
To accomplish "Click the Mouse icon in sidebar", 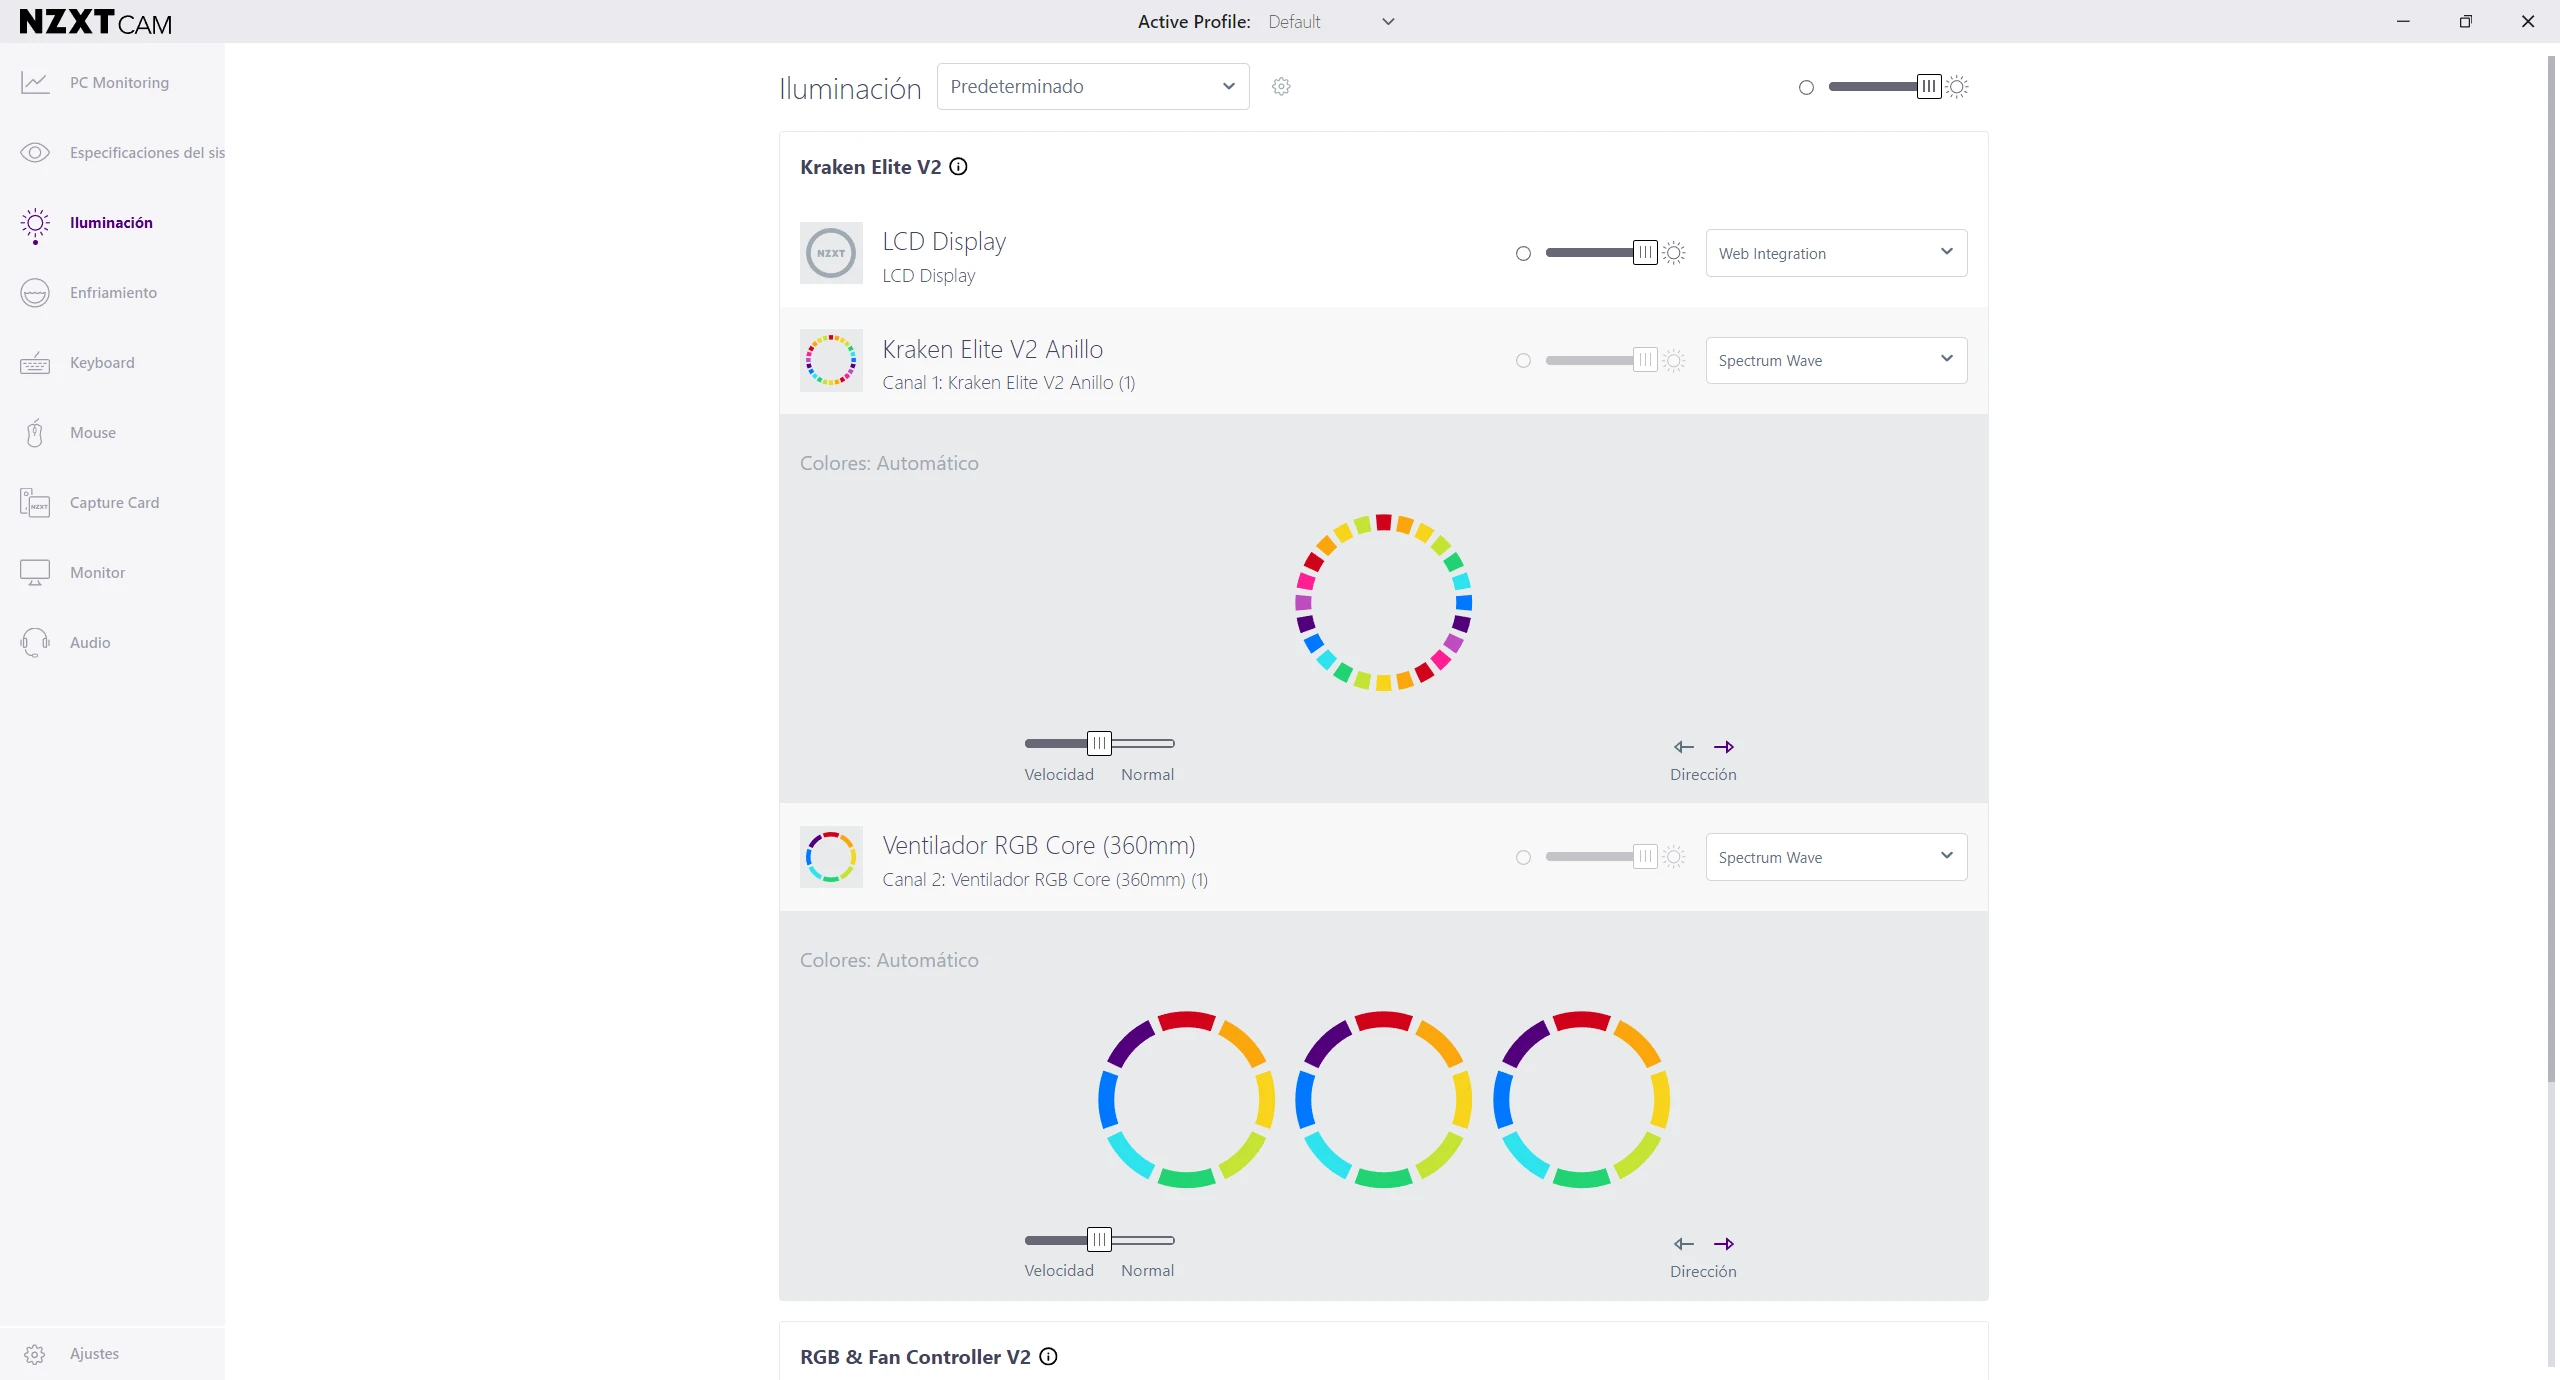I will pyautogui.click(x=35, y=433).
